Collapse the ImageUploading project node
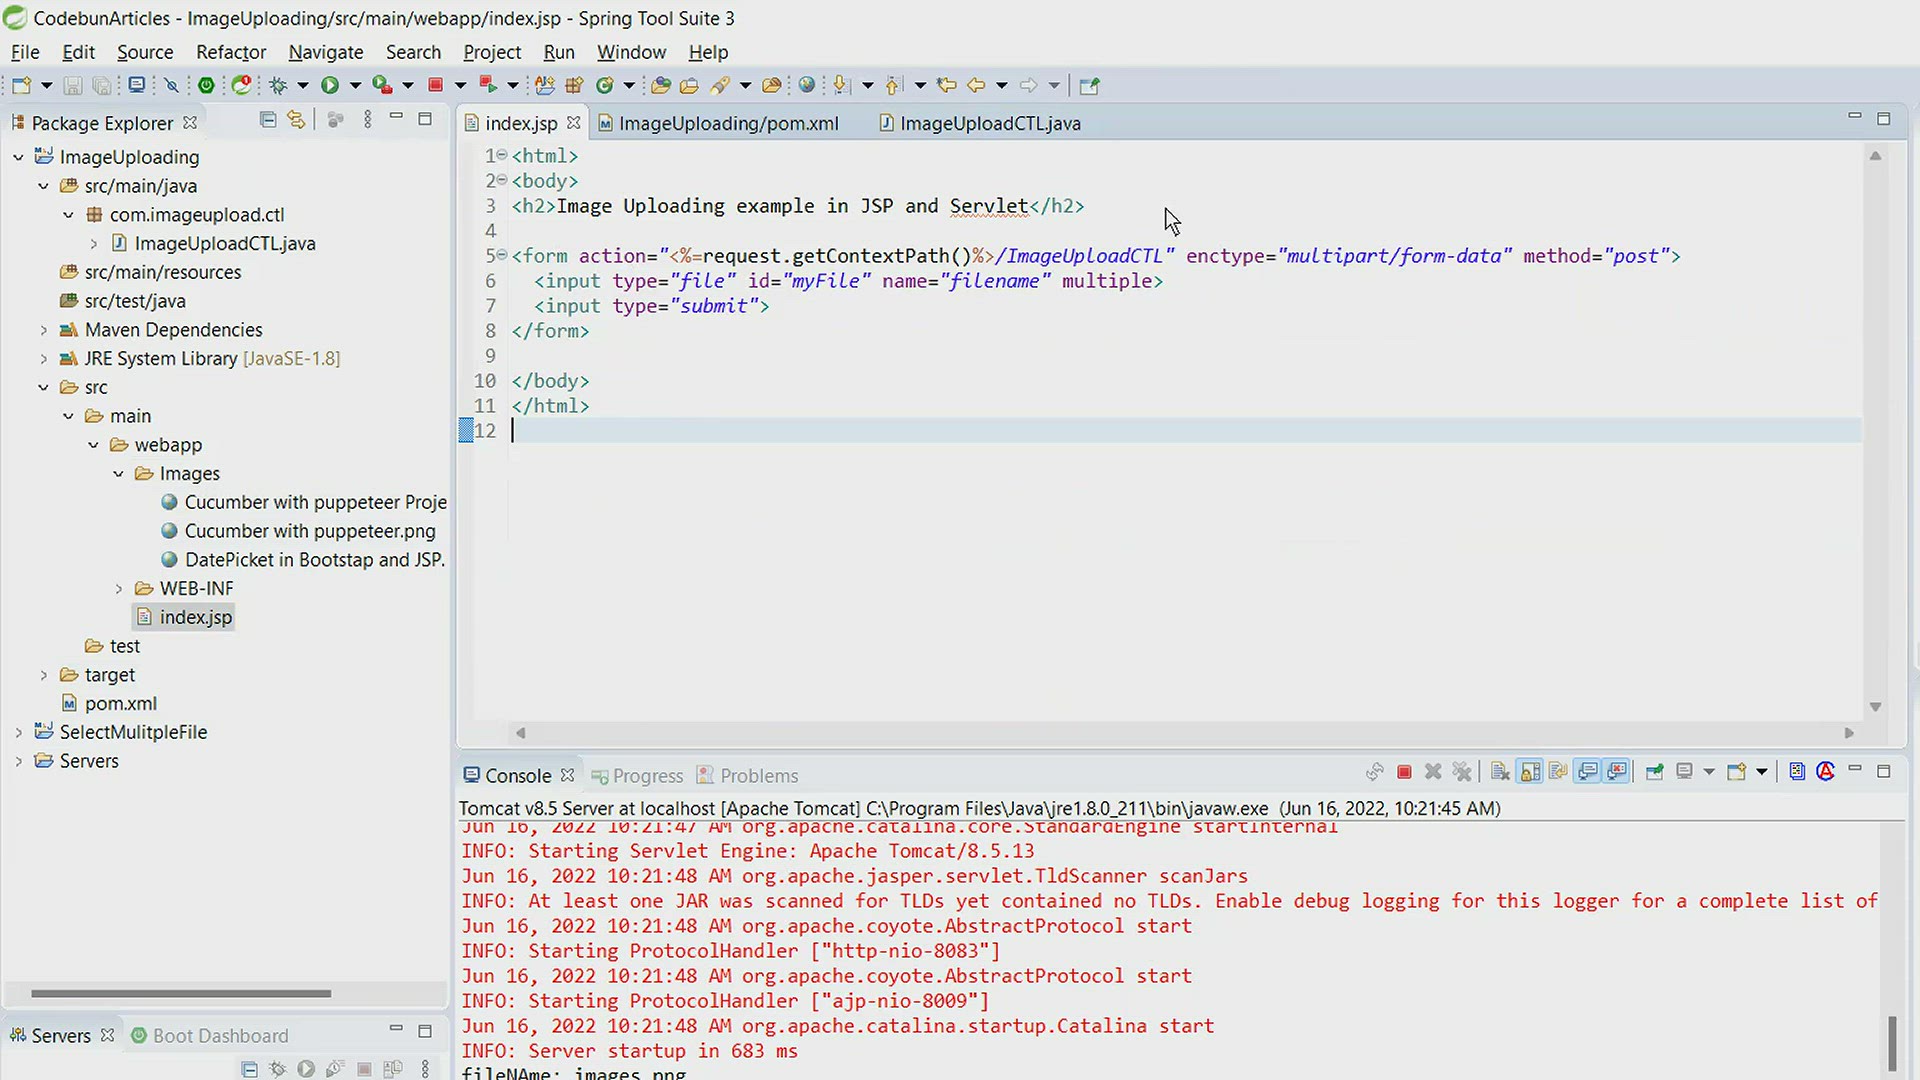The image size is (1920, 1080). [18, 157]
